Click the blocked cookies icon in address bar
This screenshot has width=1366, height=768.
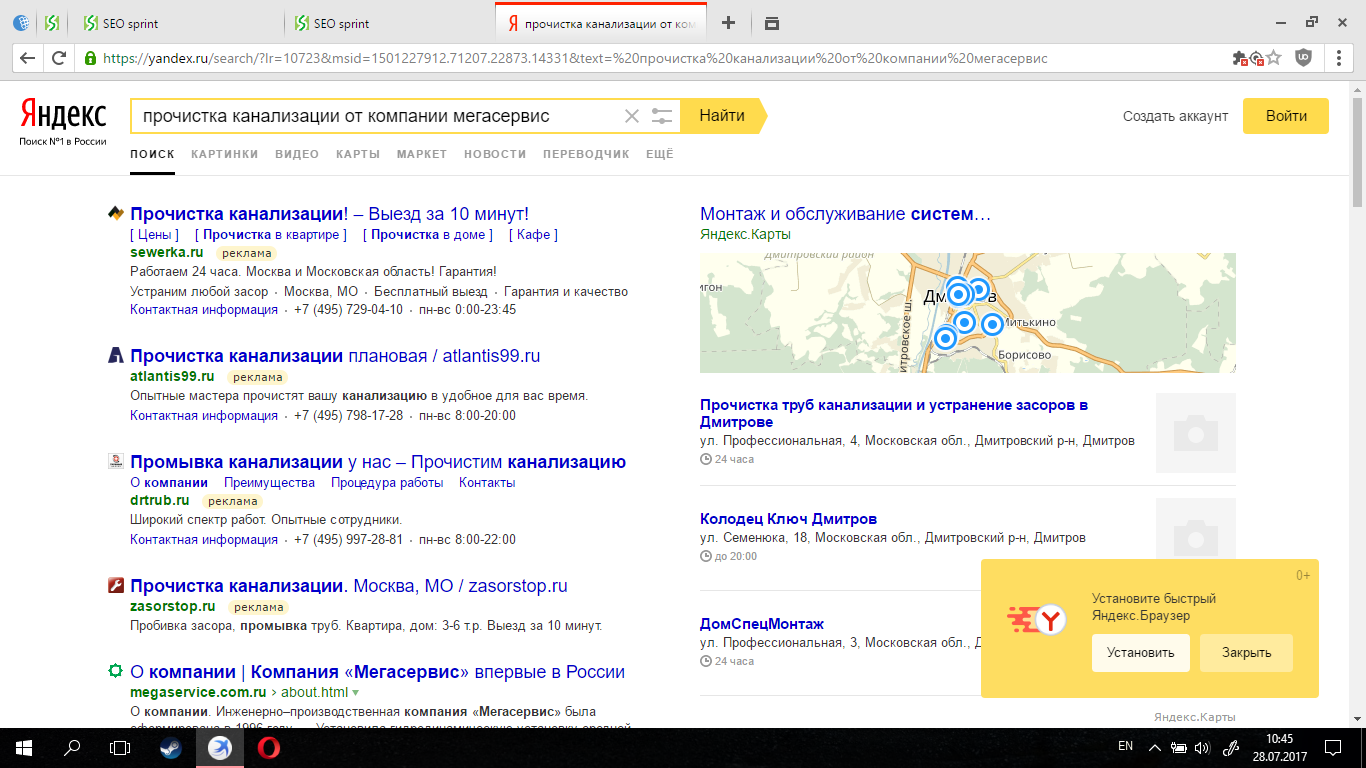click(1257, 58)
